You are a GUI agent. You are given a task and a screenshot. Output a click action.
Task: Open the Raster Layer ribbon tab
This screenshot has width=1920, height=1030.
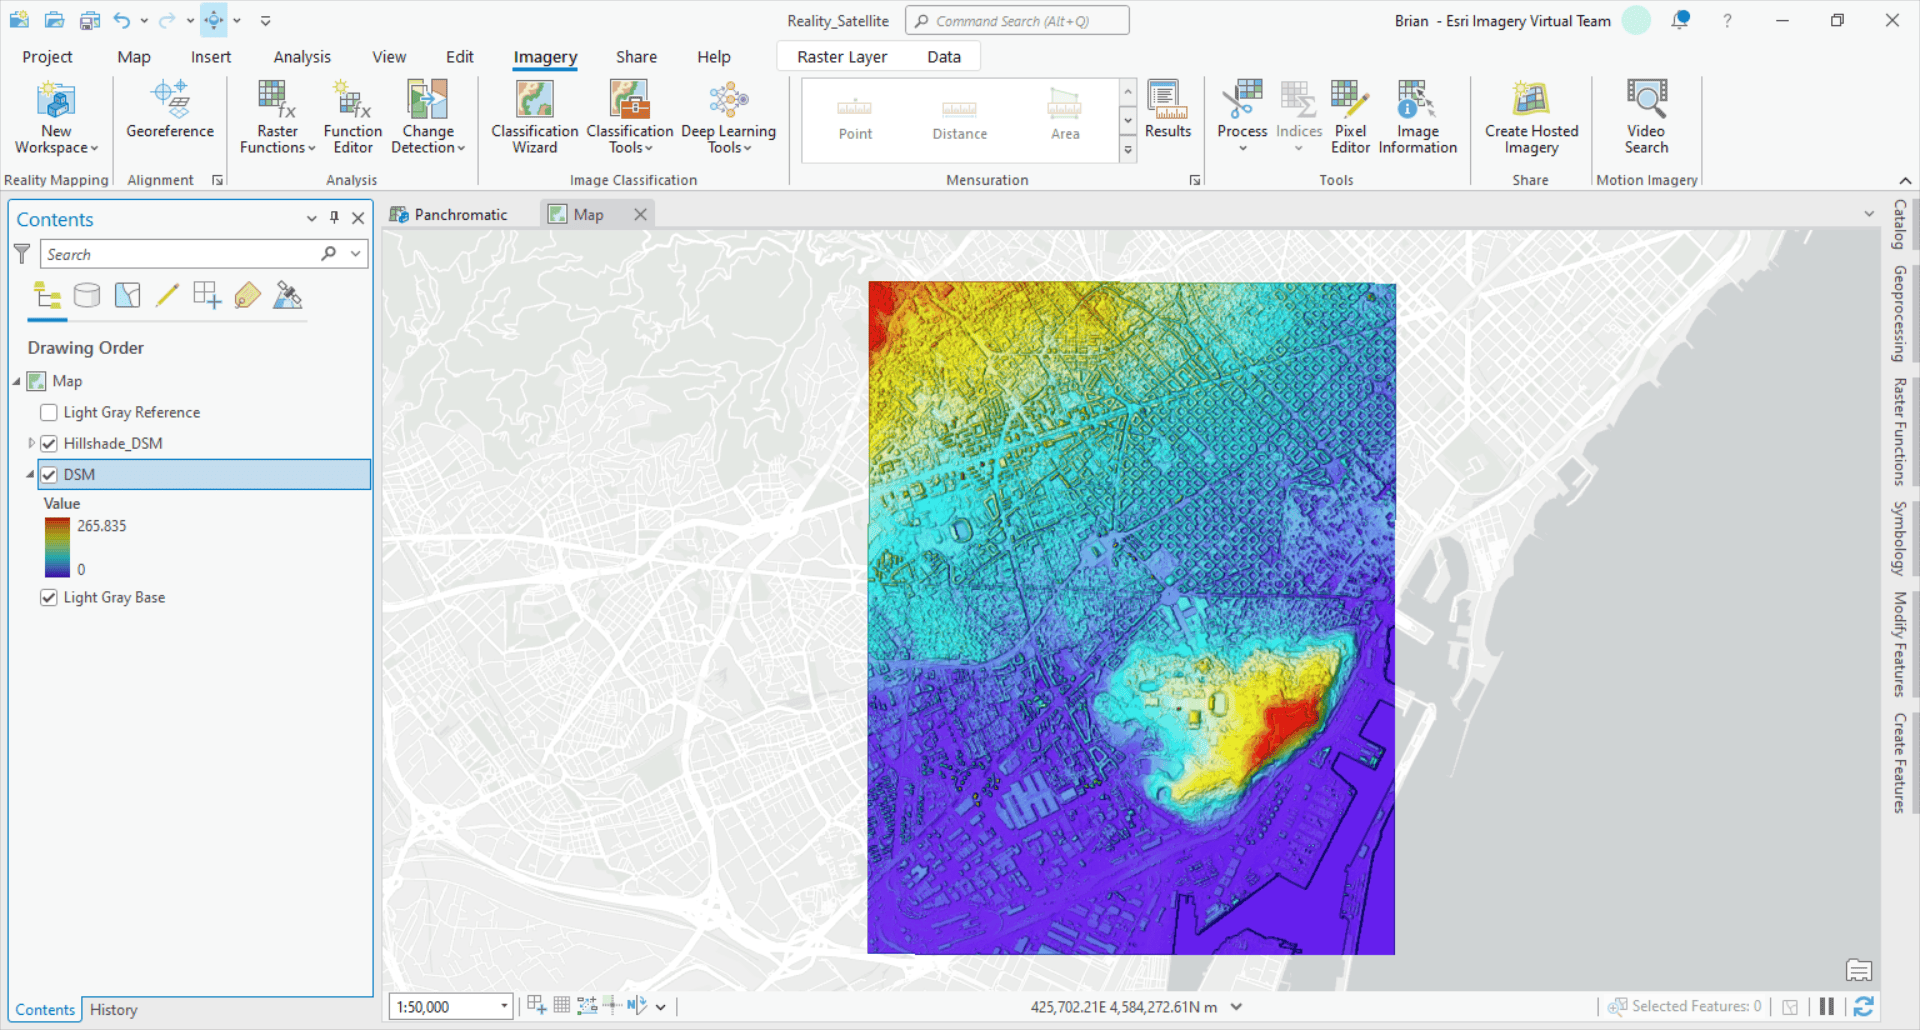pos(843,56)
